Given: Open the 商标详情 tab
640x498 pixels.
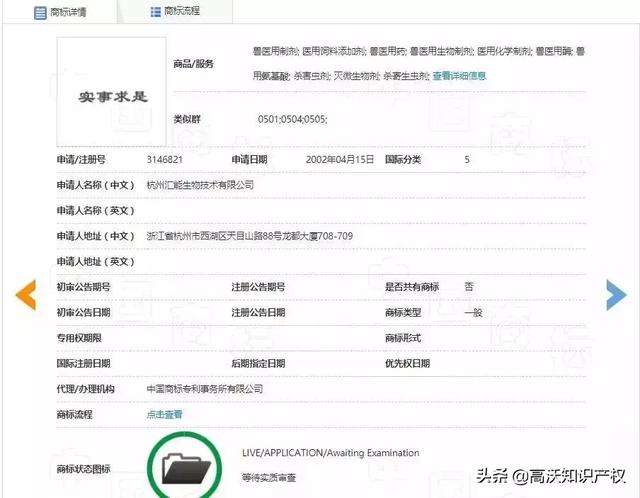Looking at the screenshot, I should click(x=60, y=12).
